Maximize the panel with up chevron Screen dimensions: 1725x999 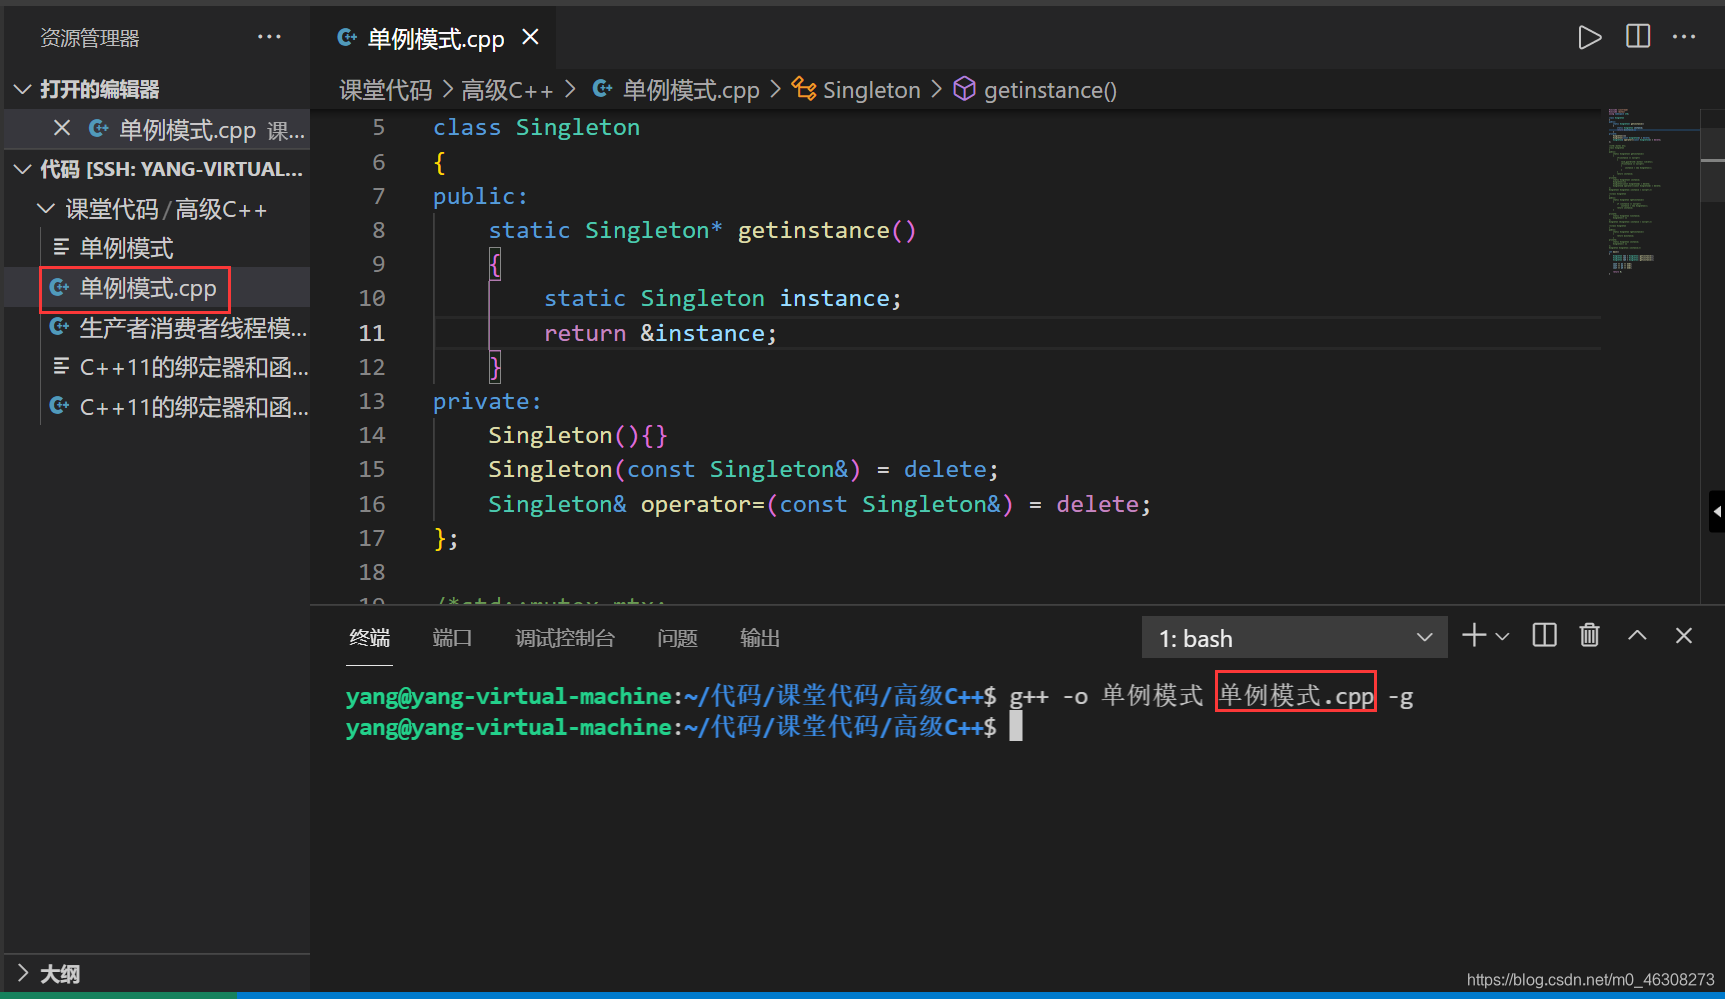click(1637, 635)
